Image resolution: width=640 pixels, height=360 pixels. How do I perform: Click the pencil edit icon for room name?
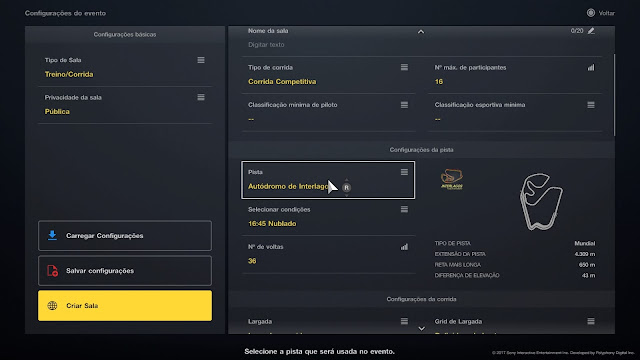click(591, 31)
